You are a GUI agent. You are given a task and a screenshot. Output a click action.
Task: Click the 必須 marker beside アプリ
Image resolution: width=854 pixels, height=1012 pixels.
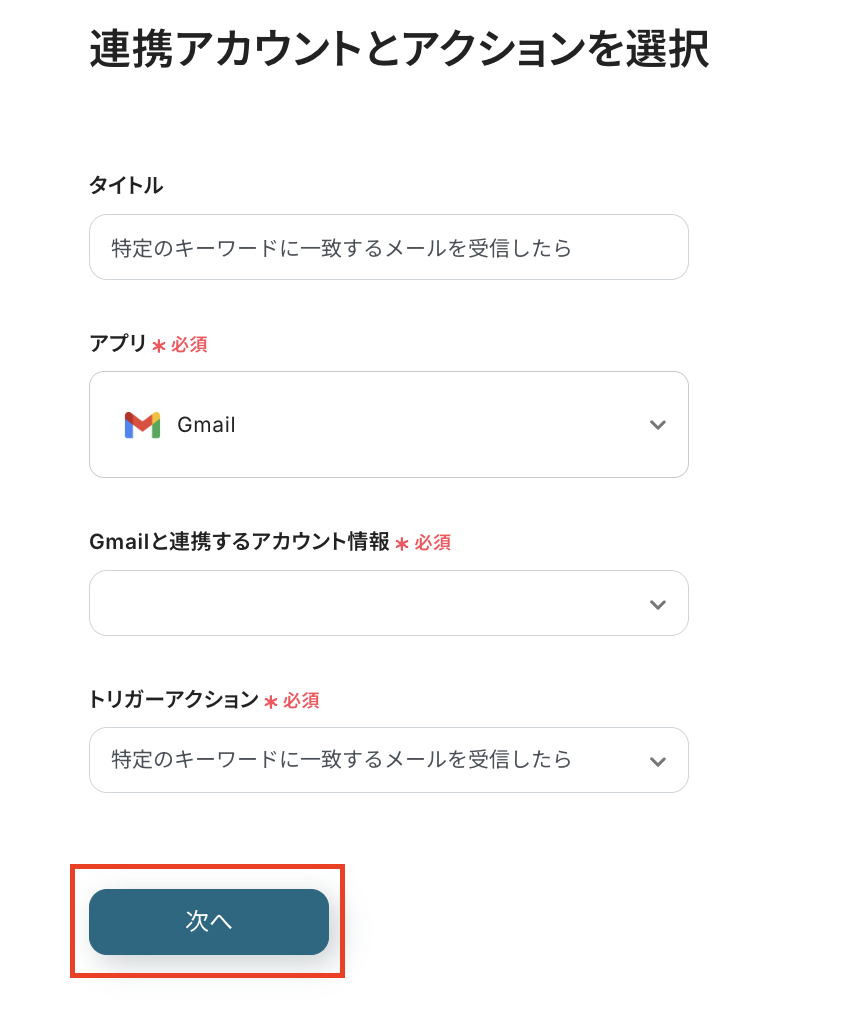[189, 345]
